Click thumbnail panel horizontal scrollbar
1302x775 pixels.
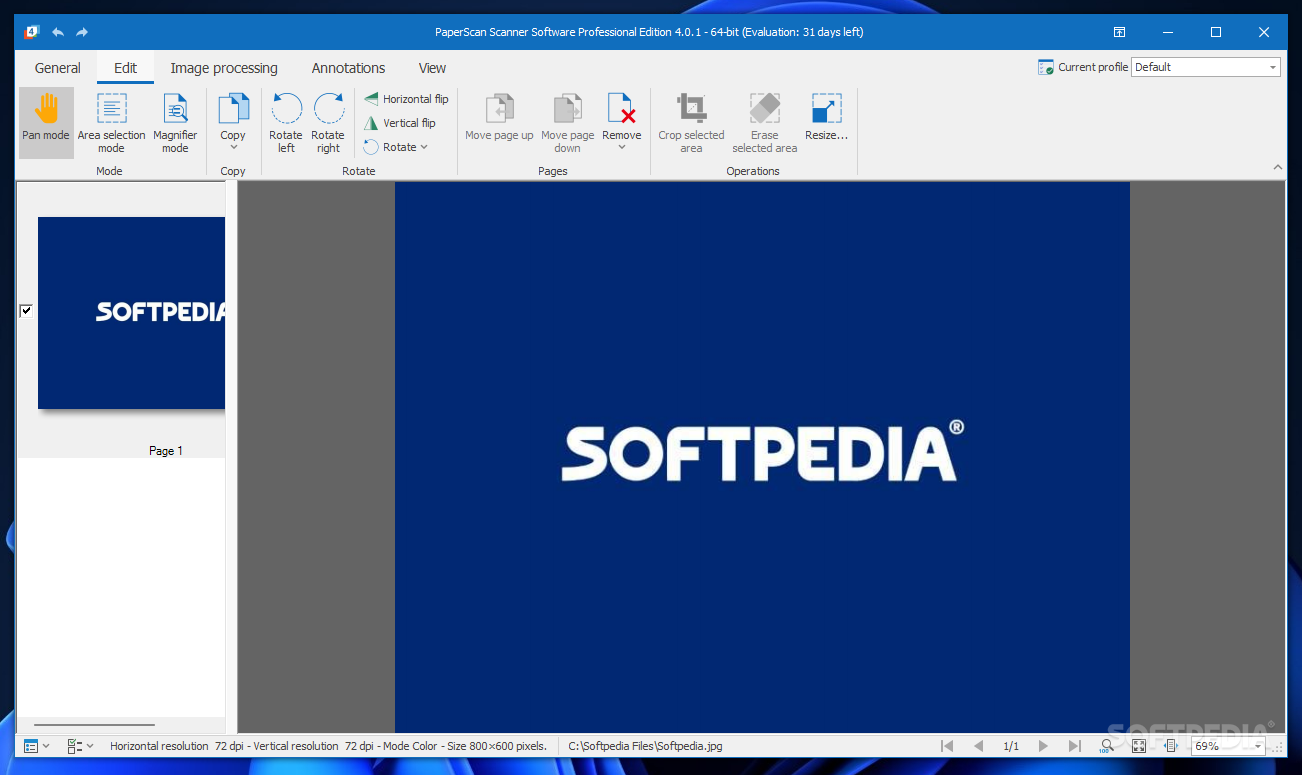[94, 724]
